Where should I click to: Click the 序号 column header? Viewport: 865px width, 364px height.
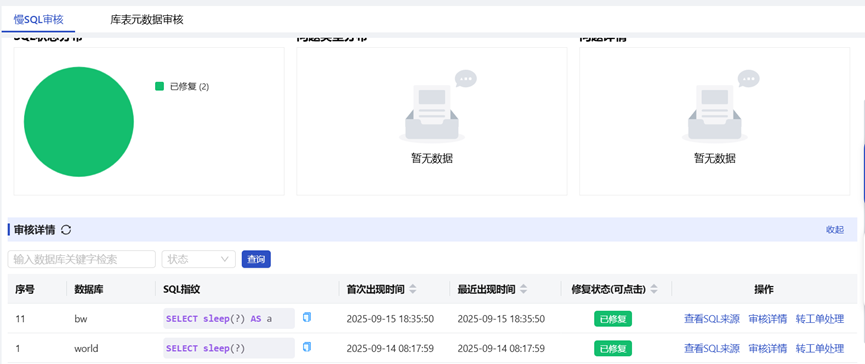tap(25, 289)
